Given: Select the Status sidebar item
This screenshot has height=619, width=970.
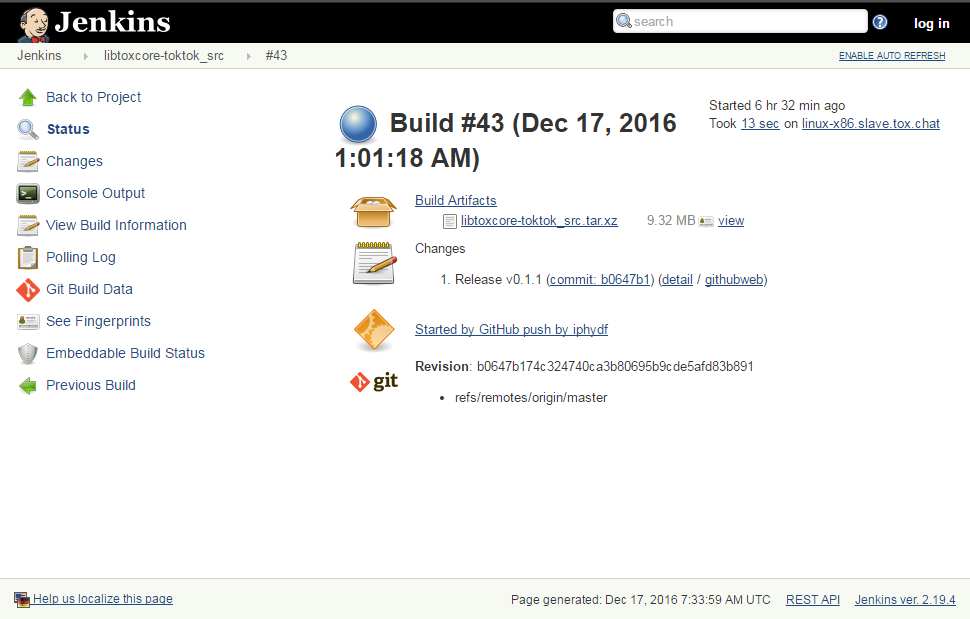Looking at the screenshot, I should click(68, 129).
